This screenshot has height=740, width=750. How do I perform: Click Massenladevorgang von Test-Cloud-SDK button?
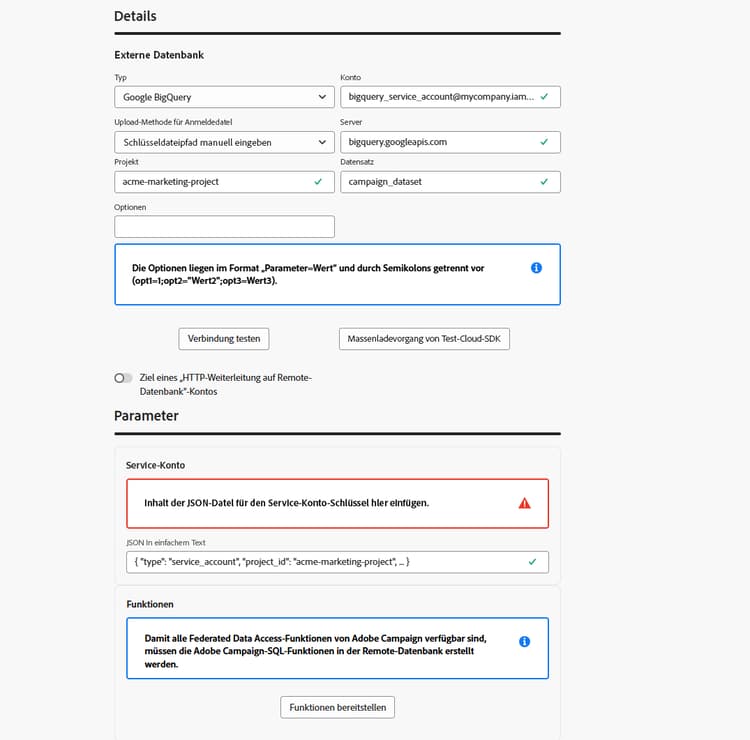click(x=424, y=339)
